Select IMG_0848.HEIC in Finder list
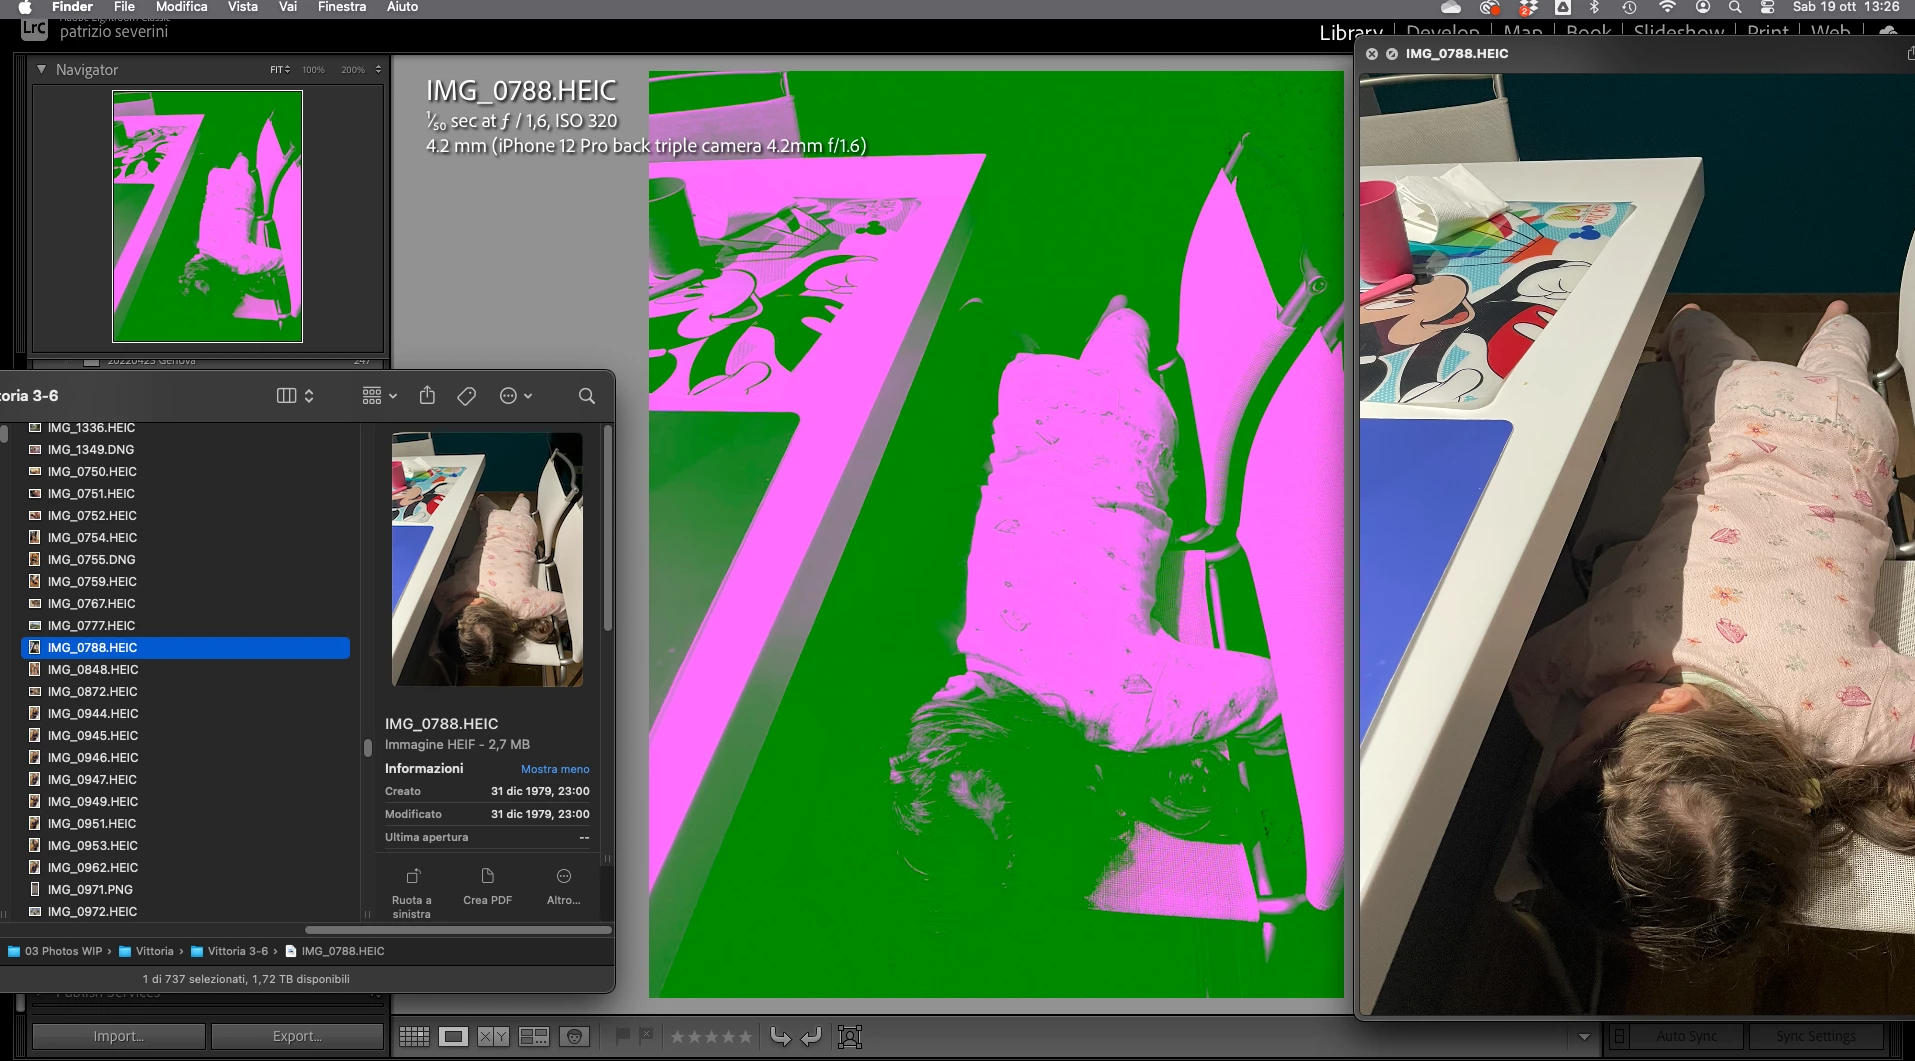 185,670
